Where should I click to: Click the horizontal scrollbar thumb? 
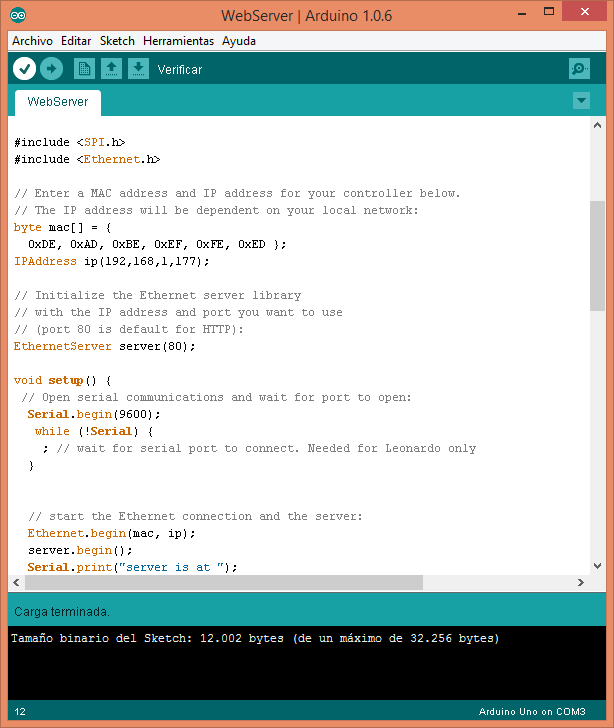[x=224, y=582]
